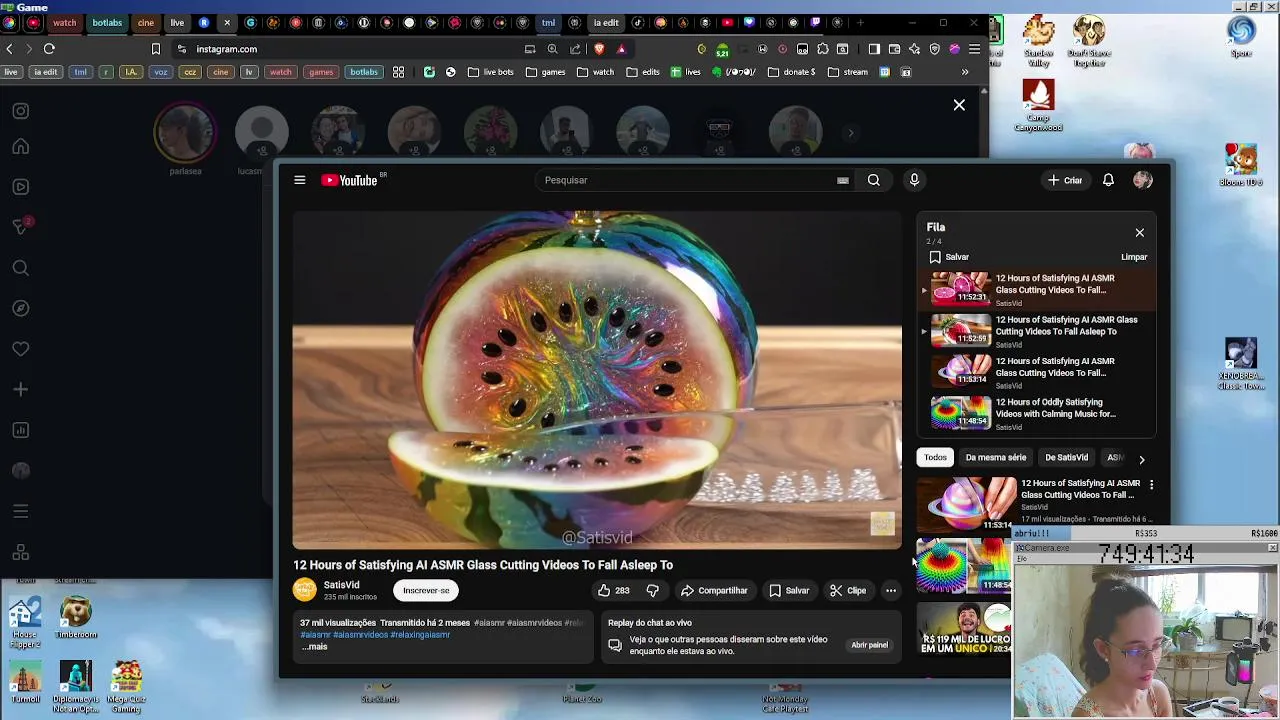Show next stories with the arrow
Screen dimensions: 1280x720
(x=851, y=133)
